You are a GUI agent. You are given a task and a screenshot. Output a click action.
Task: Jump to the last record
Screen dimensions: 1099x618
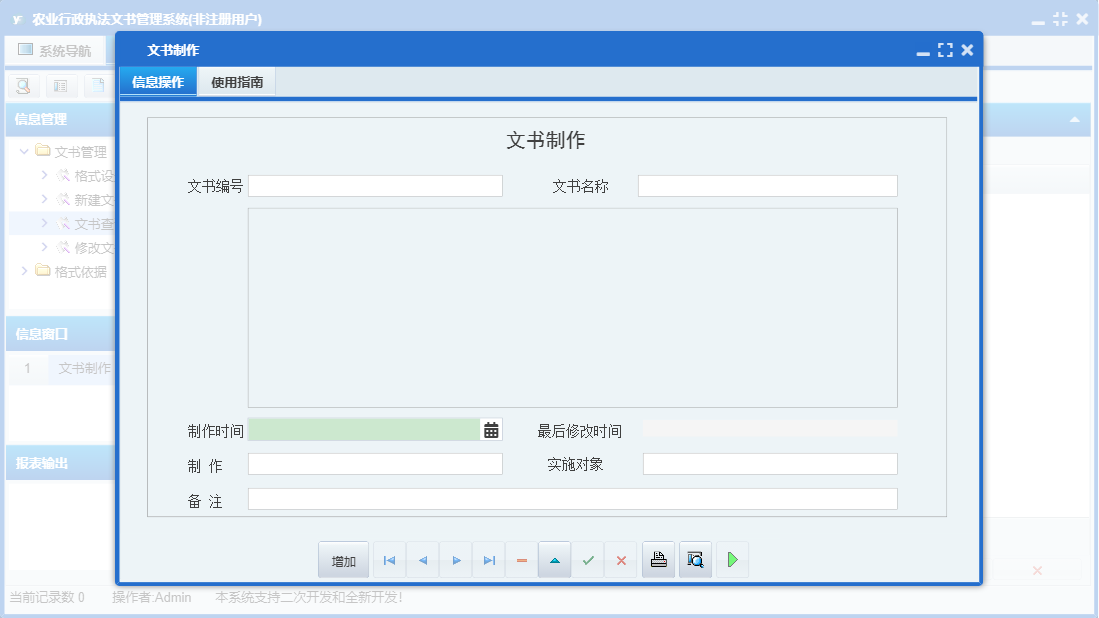tap(489, 559)
